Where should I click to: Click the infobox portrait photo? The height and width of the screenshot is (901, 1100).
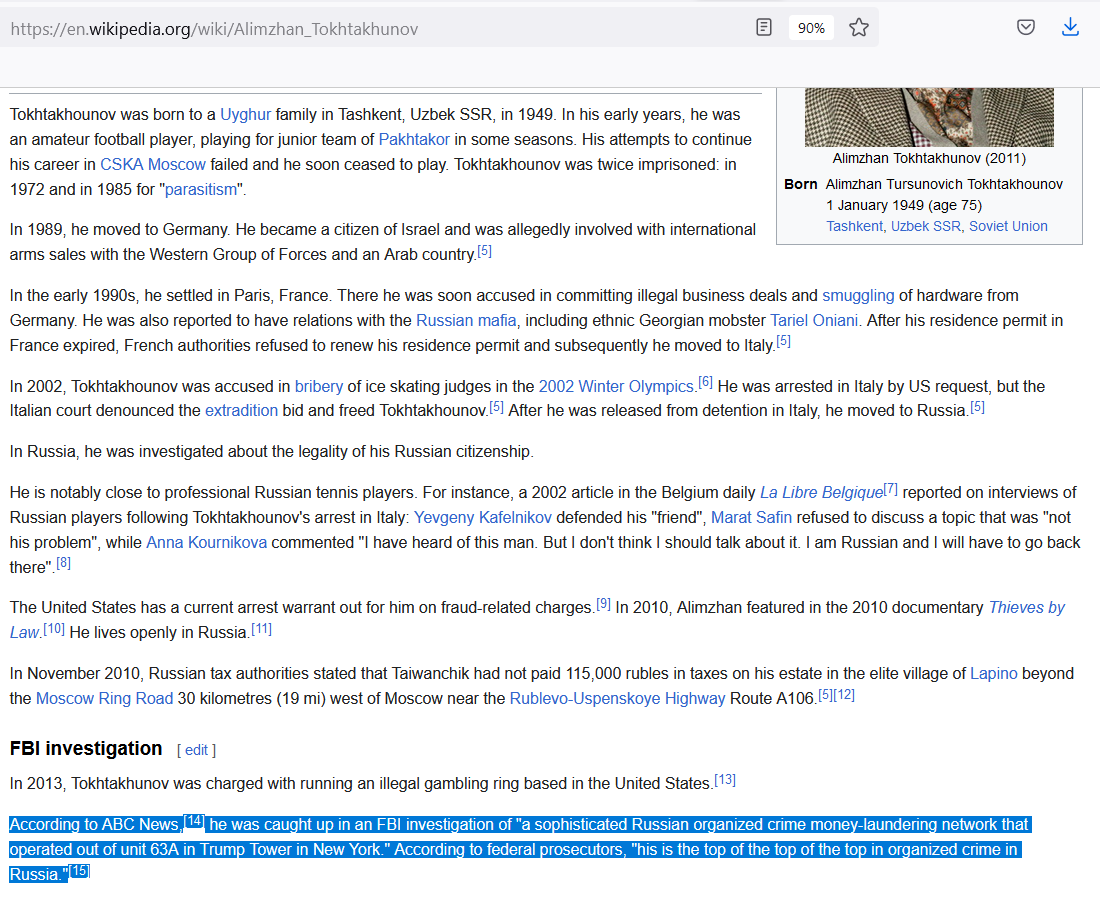click(929, 117)
